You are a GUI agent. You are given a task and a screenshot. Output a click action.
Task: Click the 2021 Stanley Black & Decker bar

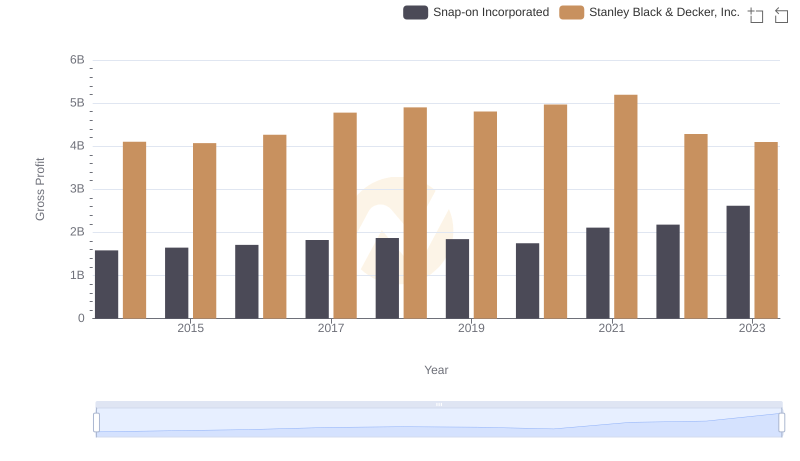click(x=626, y=207)
